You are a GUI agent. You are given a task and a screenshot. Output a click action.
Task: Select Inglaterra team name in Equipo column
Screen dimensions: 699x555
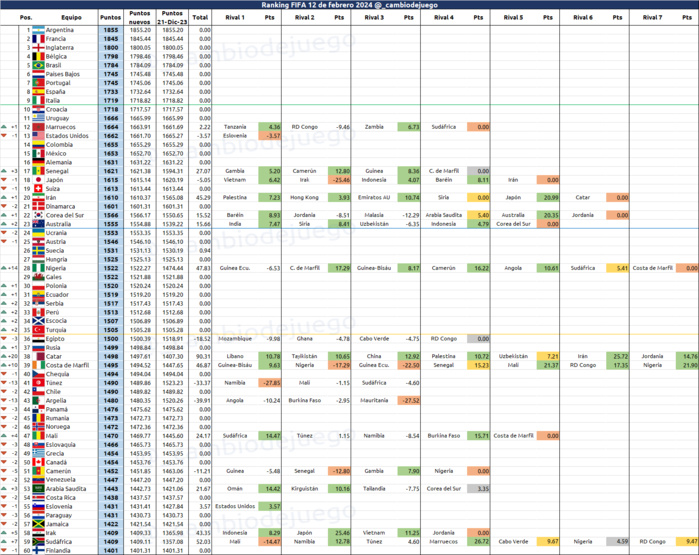tap(62, 48)
